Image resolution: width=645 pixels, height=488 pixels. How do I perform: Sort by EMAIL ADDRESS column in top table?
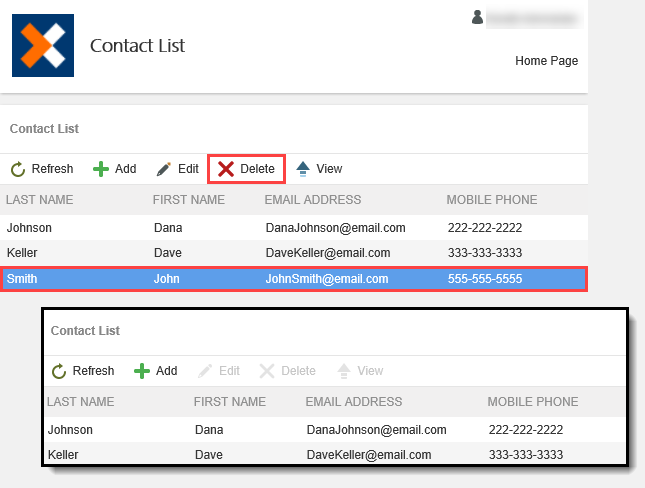[x=312, y=200]
